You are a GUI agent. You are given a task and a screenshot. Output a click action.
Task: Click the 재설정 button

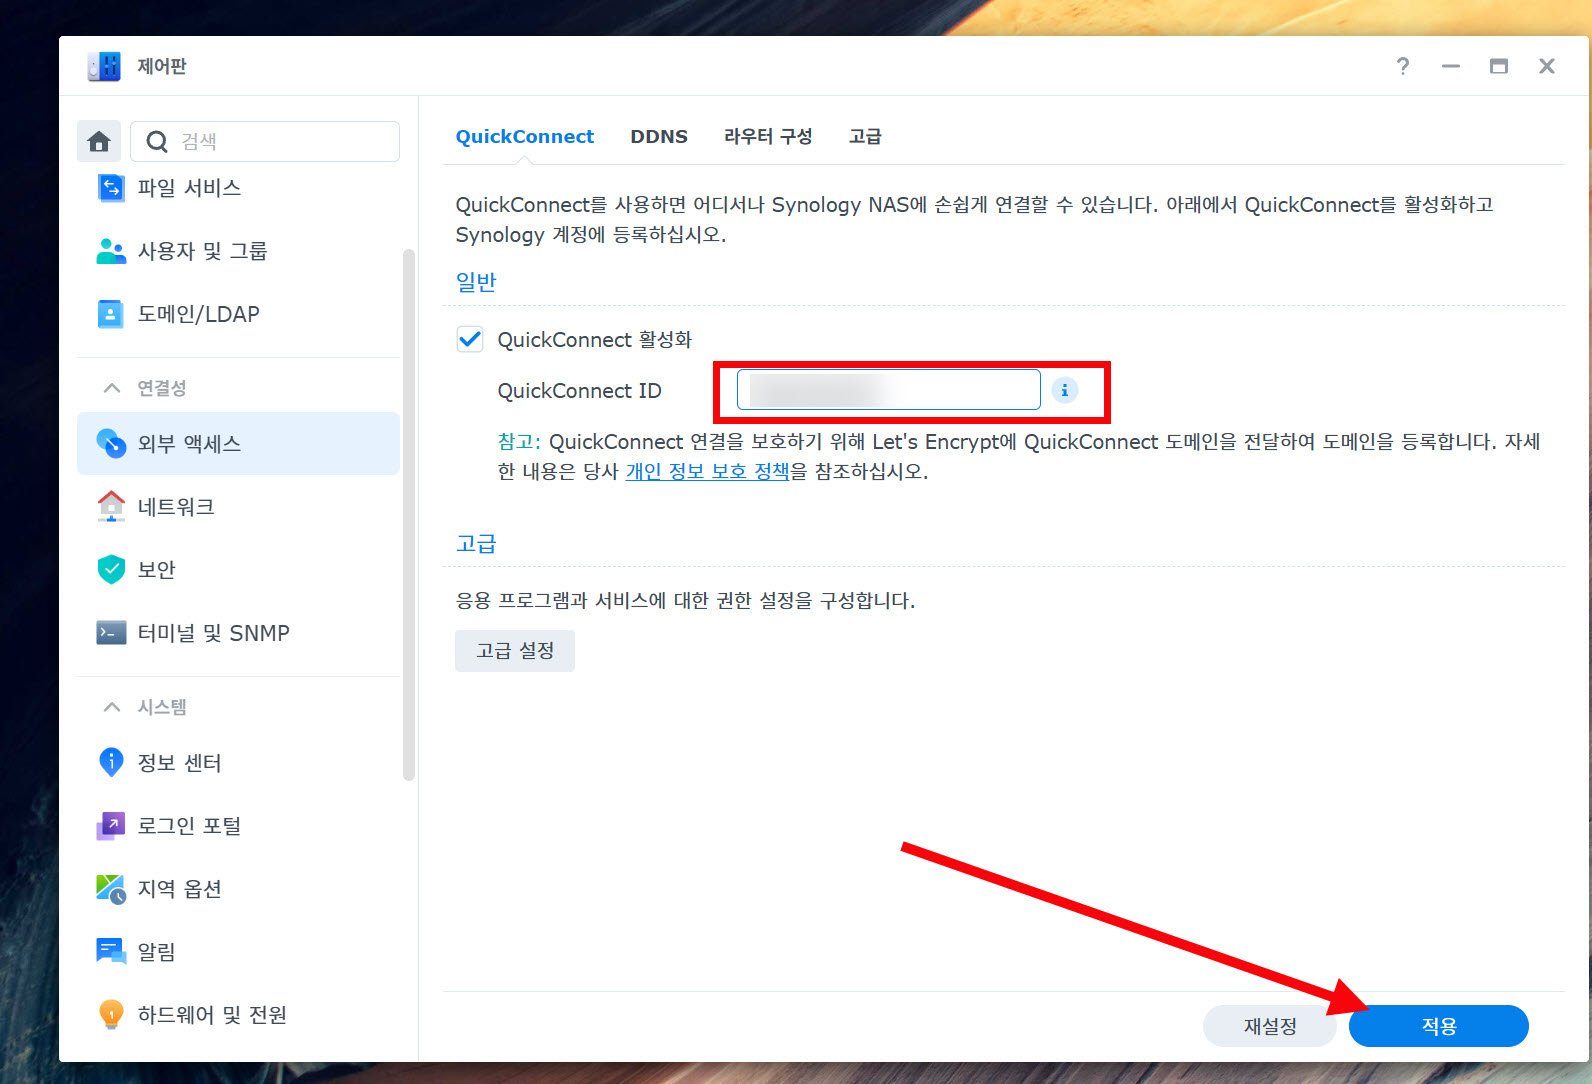(x=1270, y=1026)
